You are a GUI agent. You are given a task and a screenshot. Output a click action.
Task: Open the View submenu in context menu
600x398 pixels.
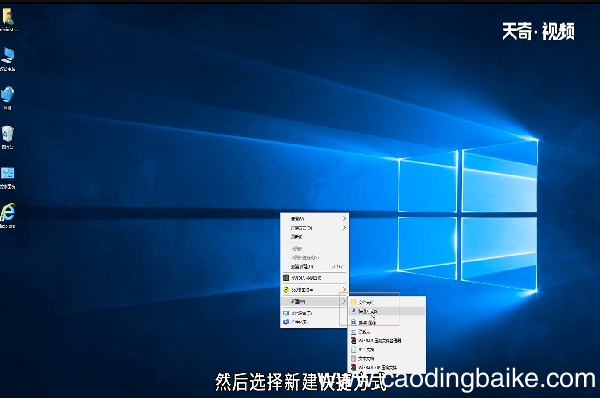click(x=314, y=219)
